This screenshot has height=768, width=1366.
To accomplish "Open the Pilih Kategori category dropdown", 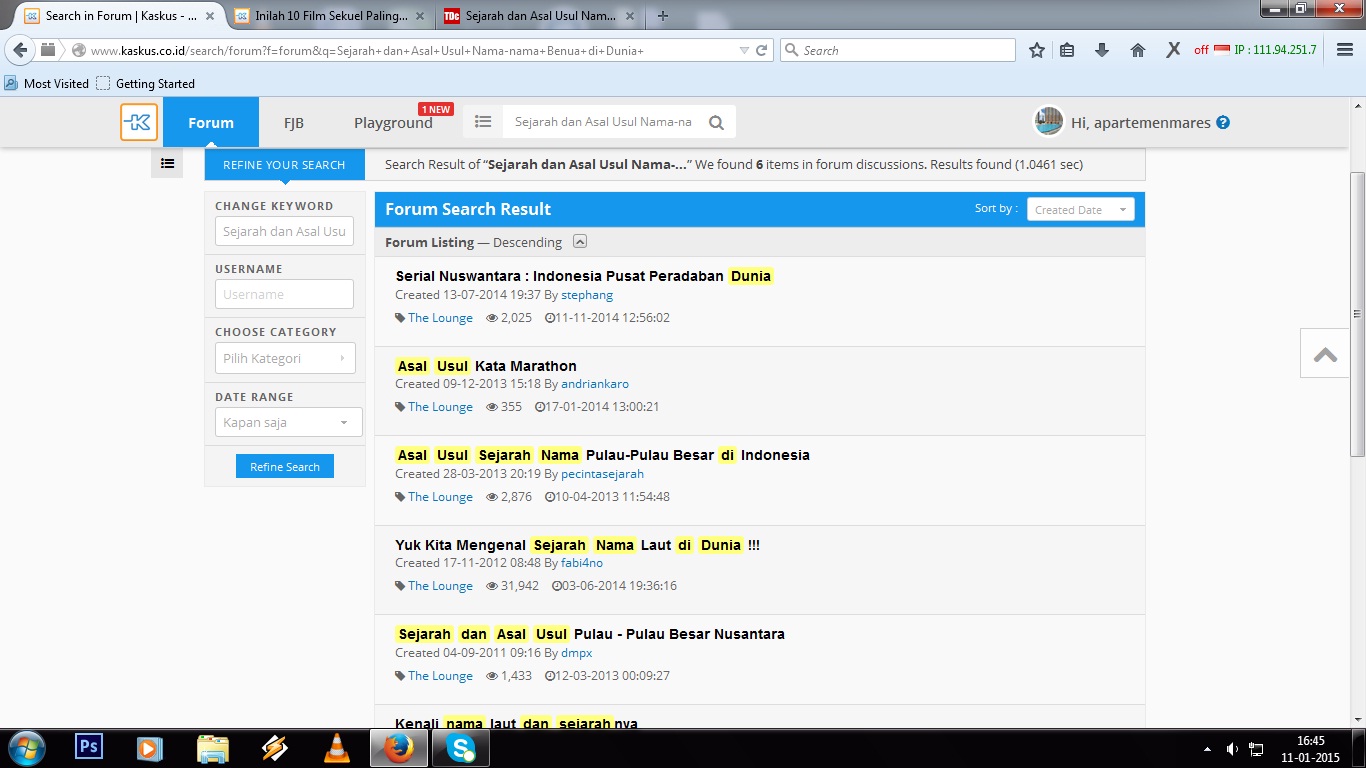I will (285, 358).
